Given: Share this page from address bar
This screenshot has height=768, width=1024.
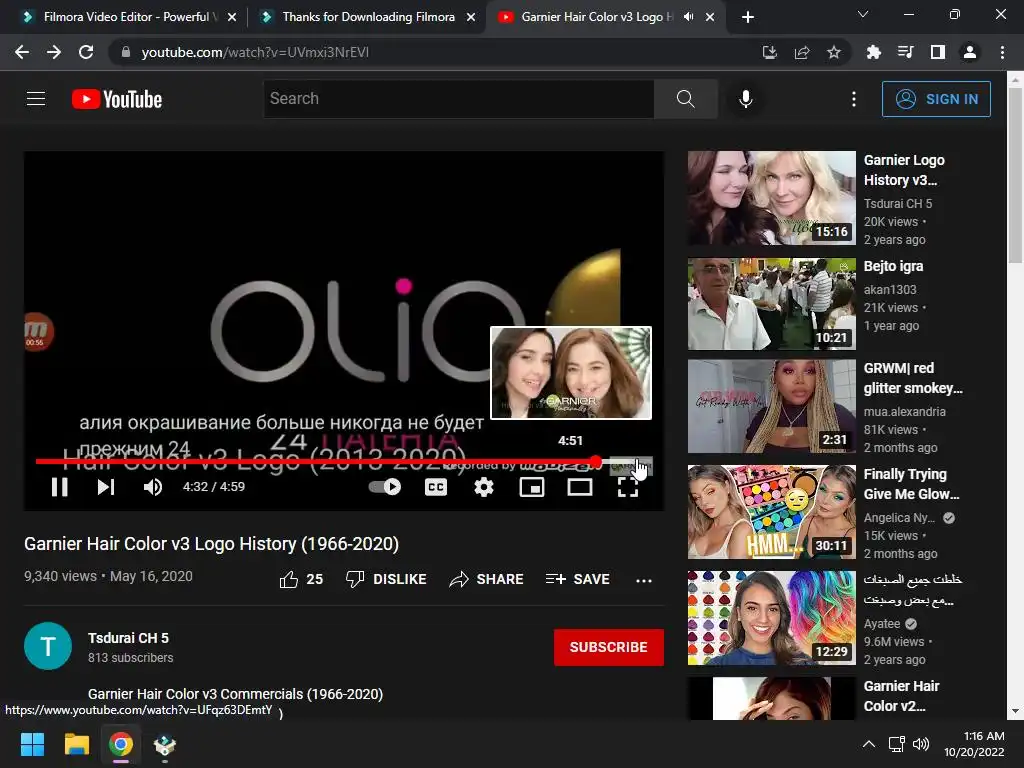Looking at the screenshot, I should tap(802, 52).
